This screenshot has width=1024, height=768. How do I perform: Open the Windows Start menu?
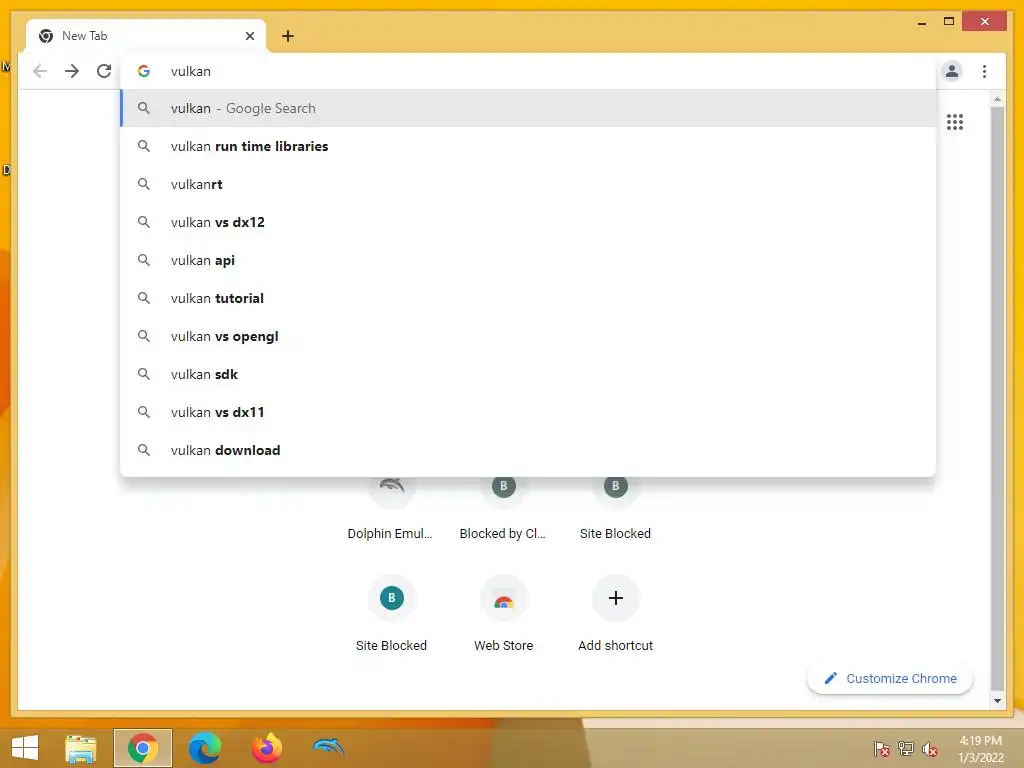point(25,748)
